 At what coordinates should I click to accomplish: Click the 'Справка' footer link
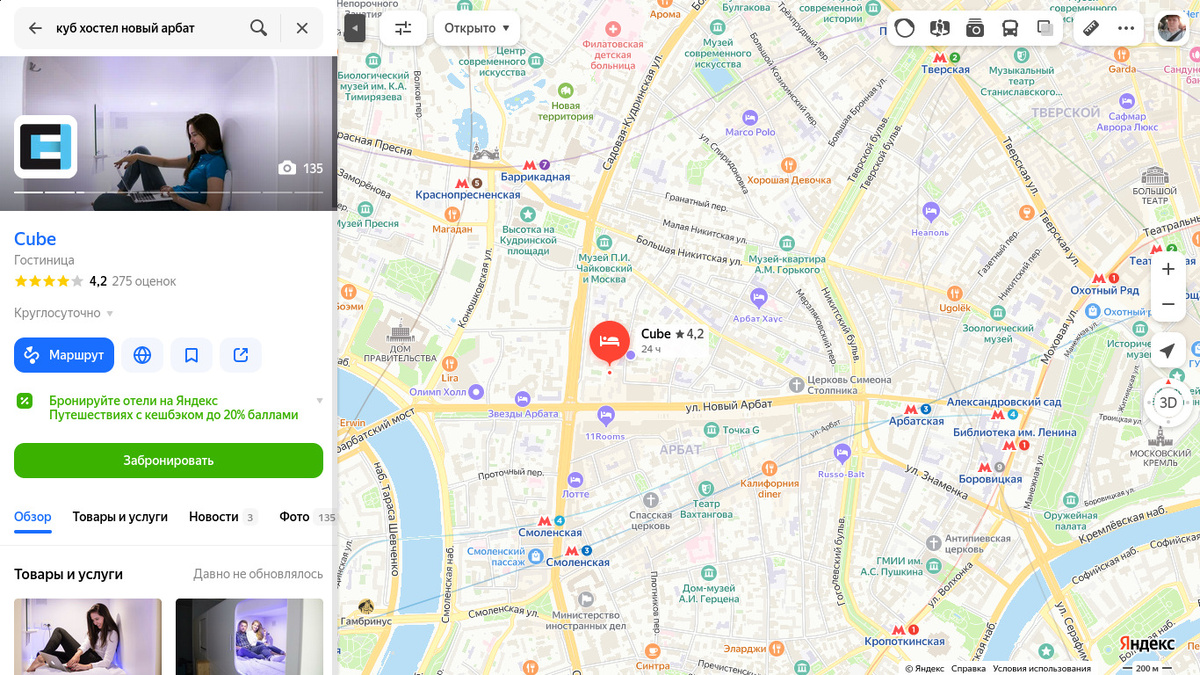[x=968, y=668]
